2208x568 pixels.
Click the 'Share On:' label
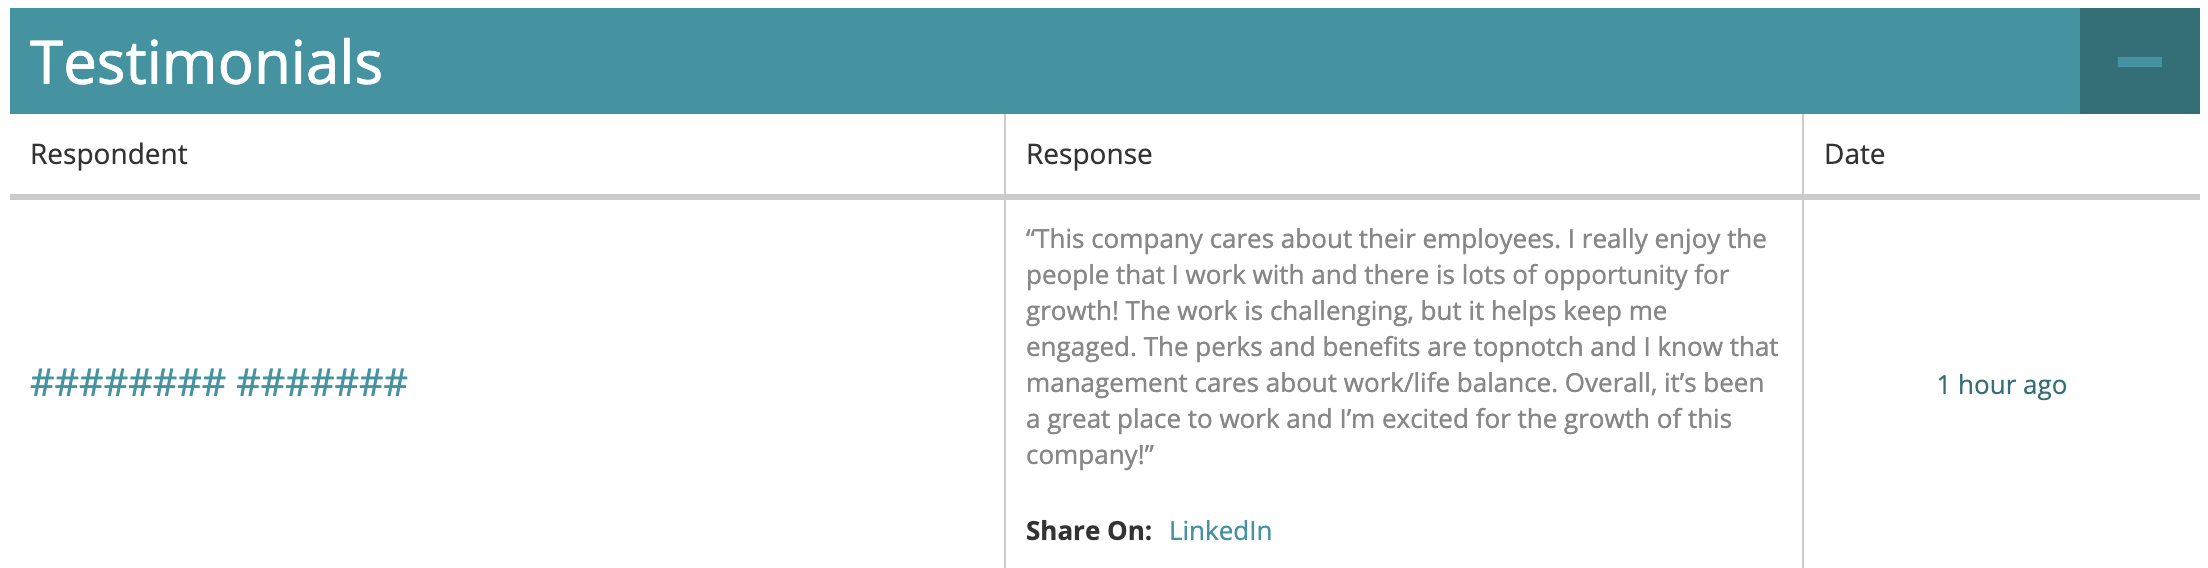(x=1089, y=530)
